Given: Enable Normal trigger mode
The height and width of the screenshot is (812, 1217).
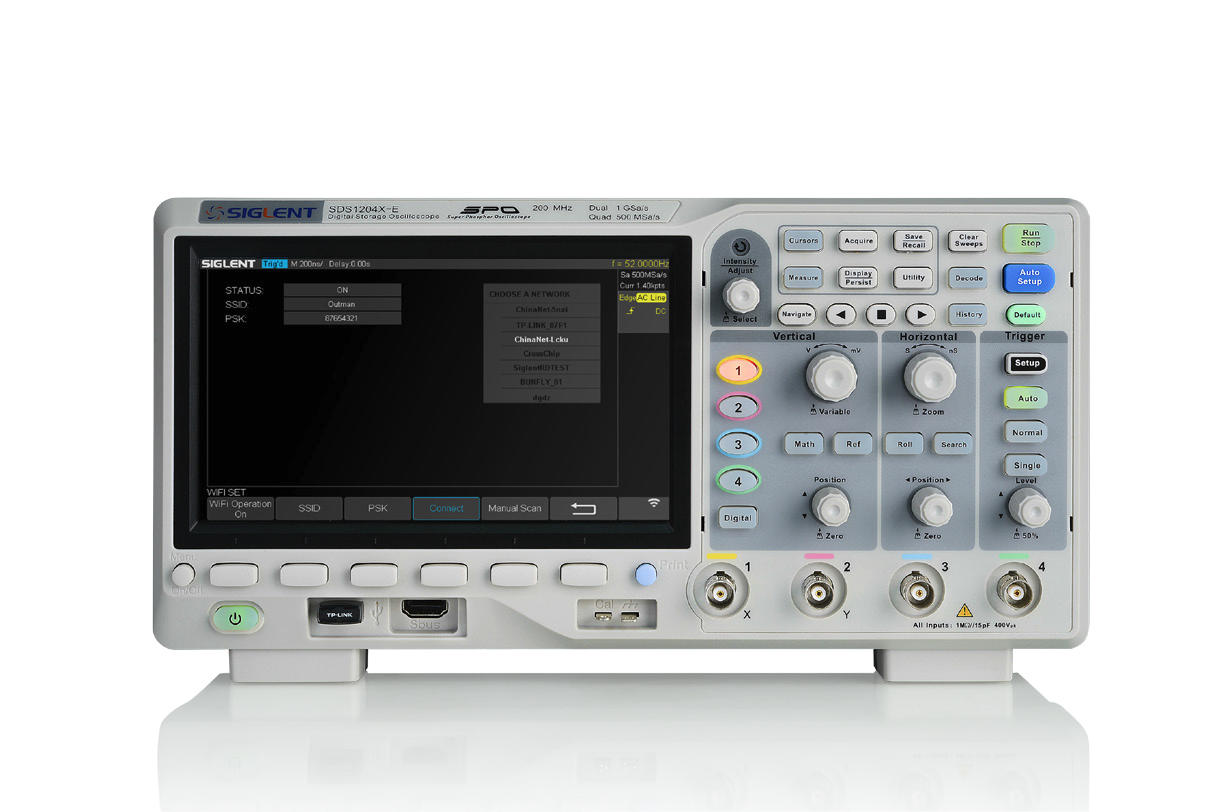Looking at the screenshot, I should click(x=1027, y=433).
